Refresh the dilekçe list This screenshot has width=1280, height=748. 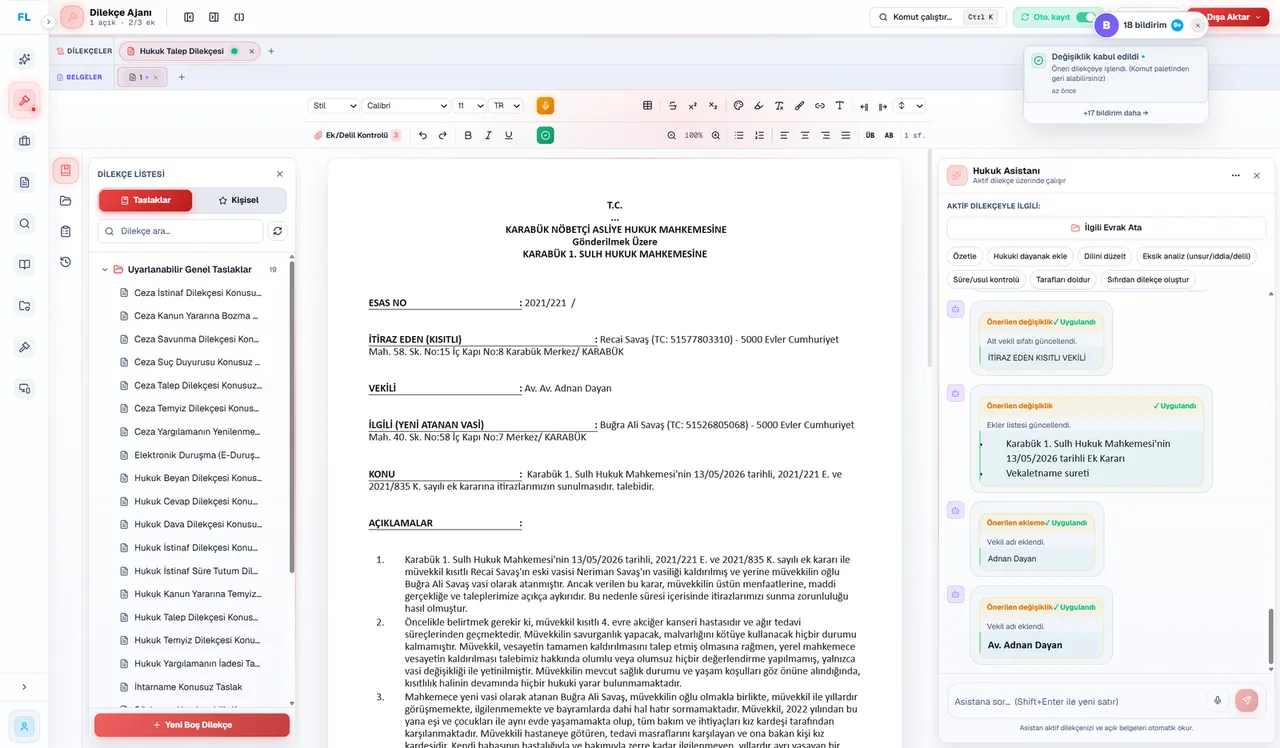[x=278, y=231]
